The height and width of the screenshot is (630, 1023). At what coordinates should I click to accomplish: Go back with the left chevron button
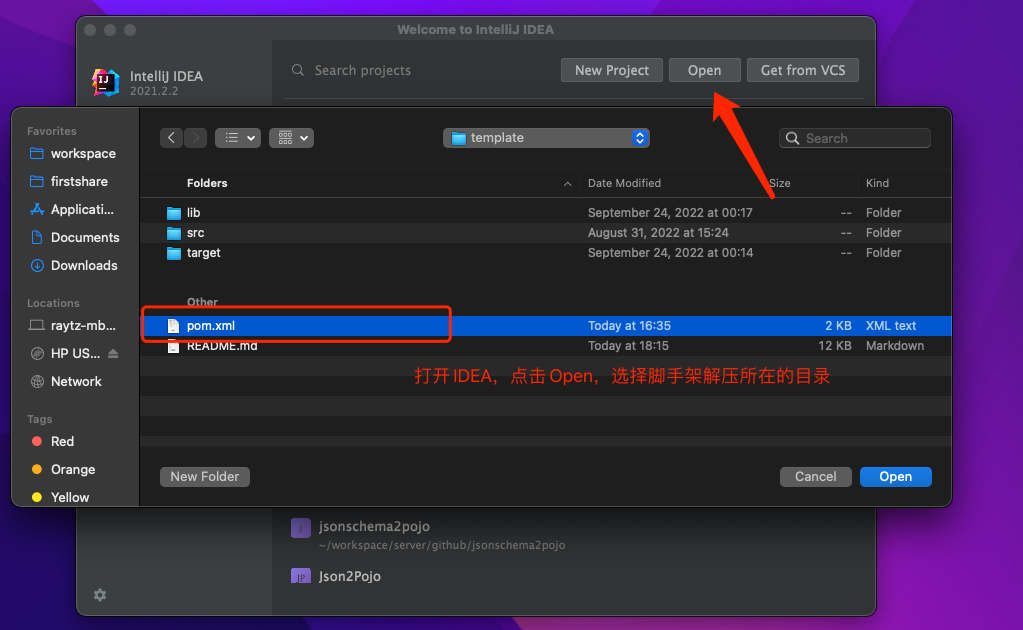pos(171,138)
